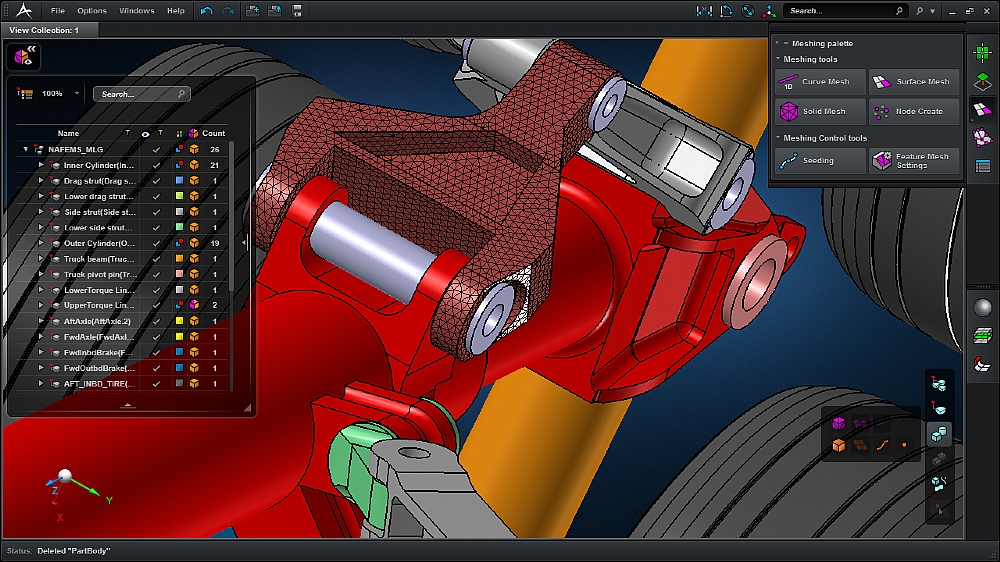Click the orange solid cube filter icon
Screen dimensions: 1000x562
[839, 445]
